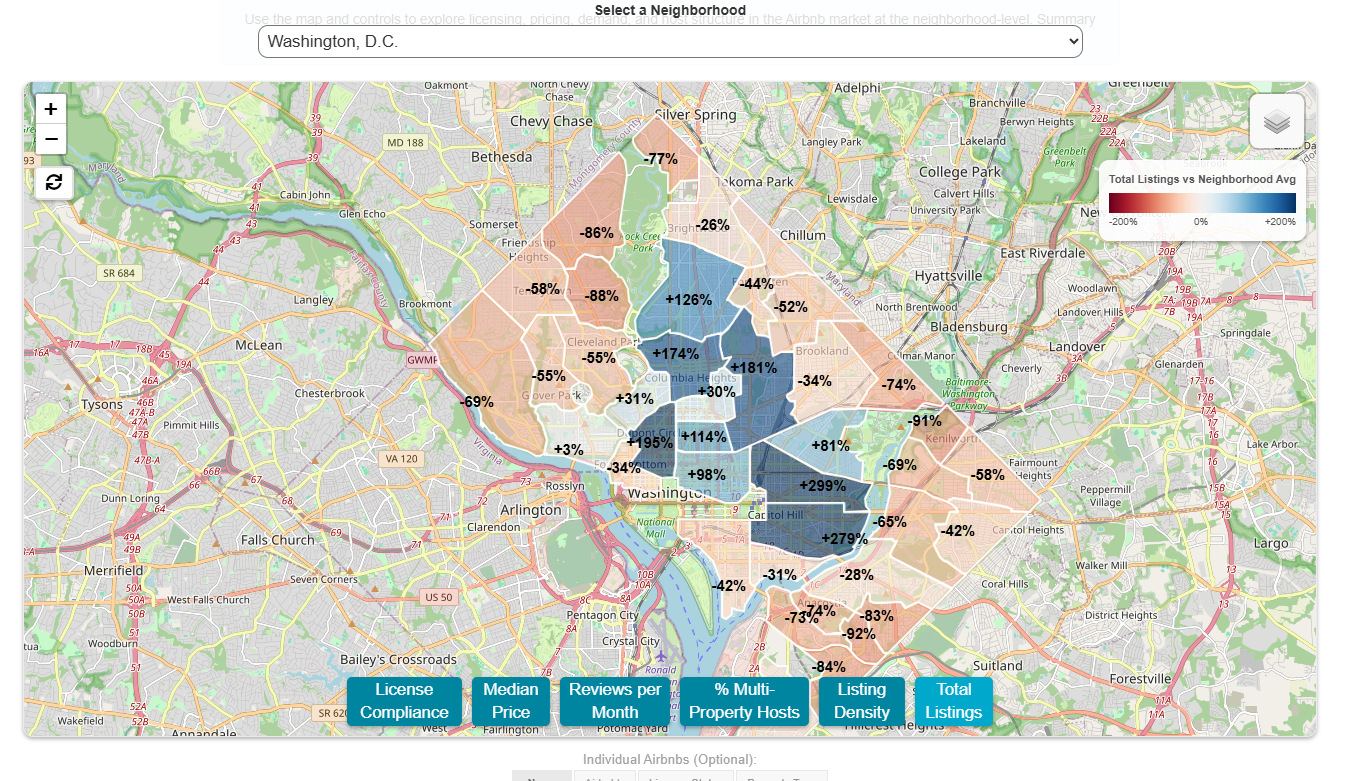Select the License Compliance metric
The image size is (1345, 781).
click(x=403, y=701)
